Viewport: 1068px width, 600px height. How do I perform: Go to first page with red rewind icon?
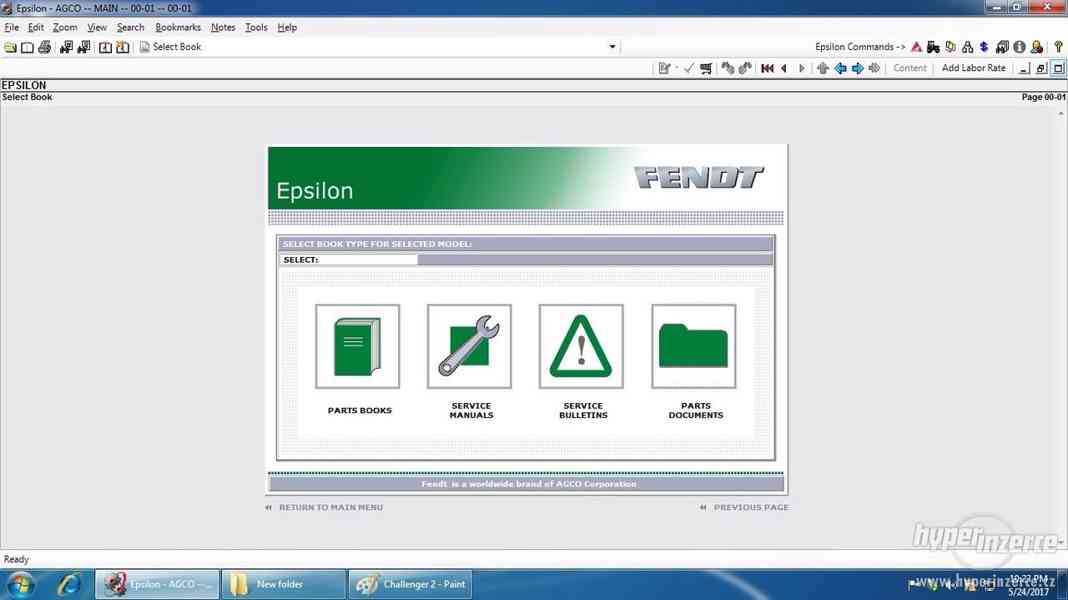click(x=767, y=68)
